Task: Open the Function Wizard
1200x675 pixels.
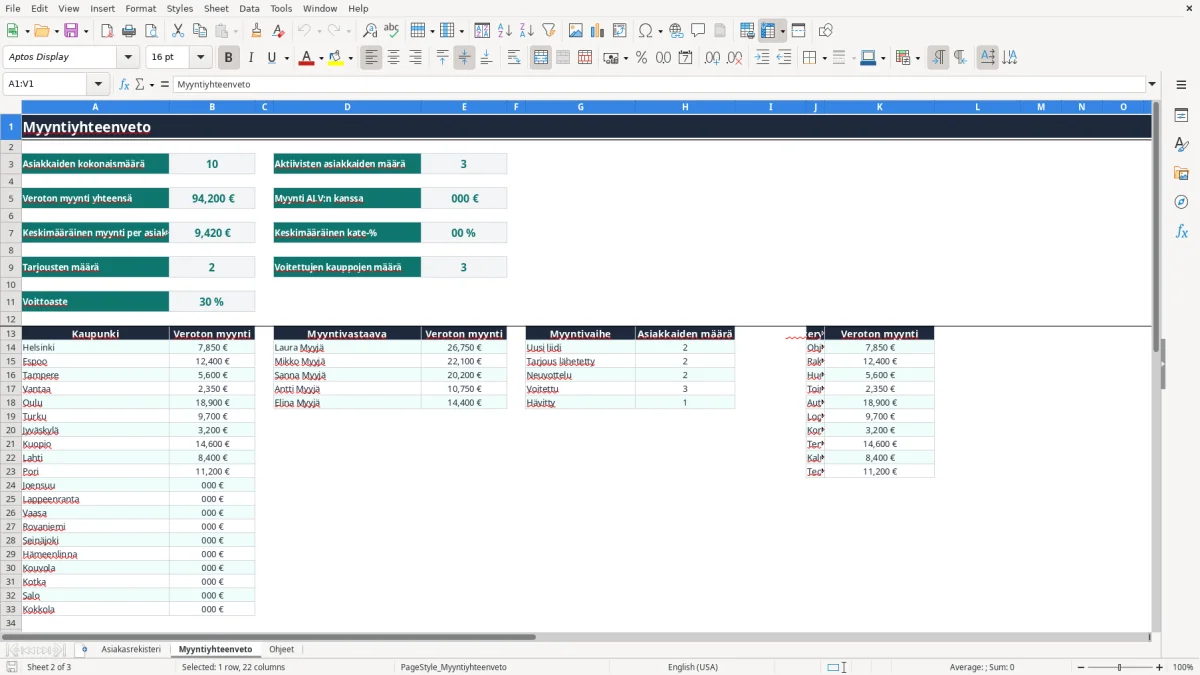Action: [124, 84]
